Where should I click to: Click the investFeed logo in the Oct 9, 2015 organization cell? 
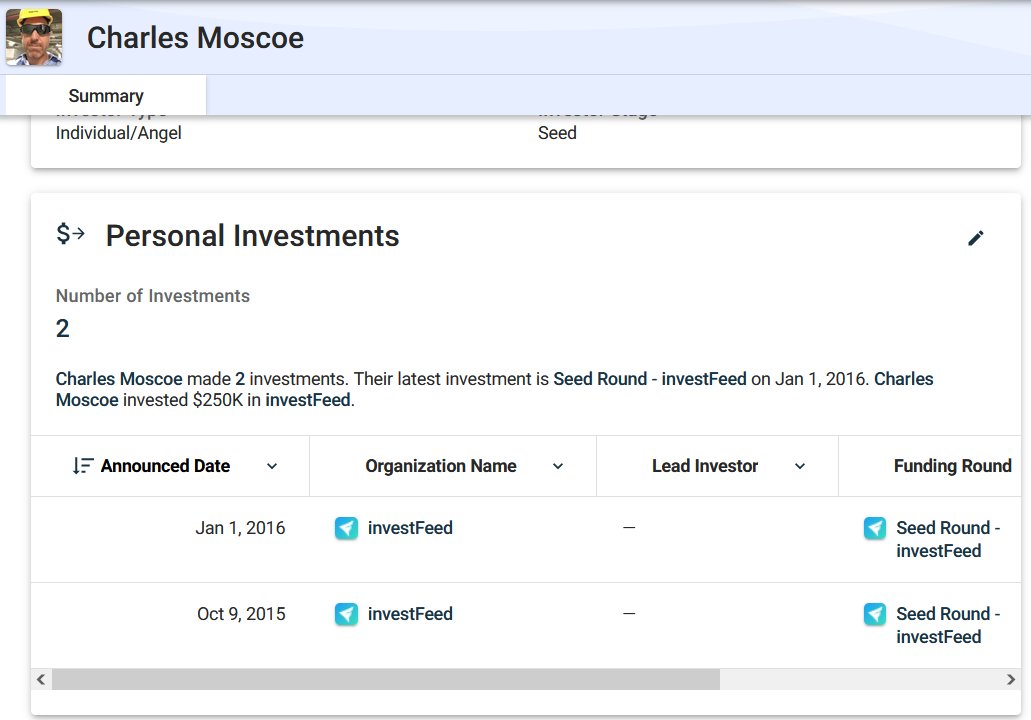point(347,614)
